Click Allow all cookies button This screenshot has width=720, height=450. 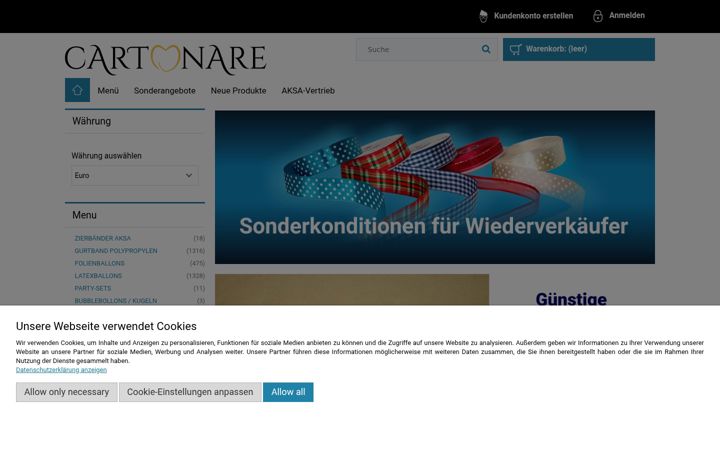pyautogui.click(x=288, y=392)
